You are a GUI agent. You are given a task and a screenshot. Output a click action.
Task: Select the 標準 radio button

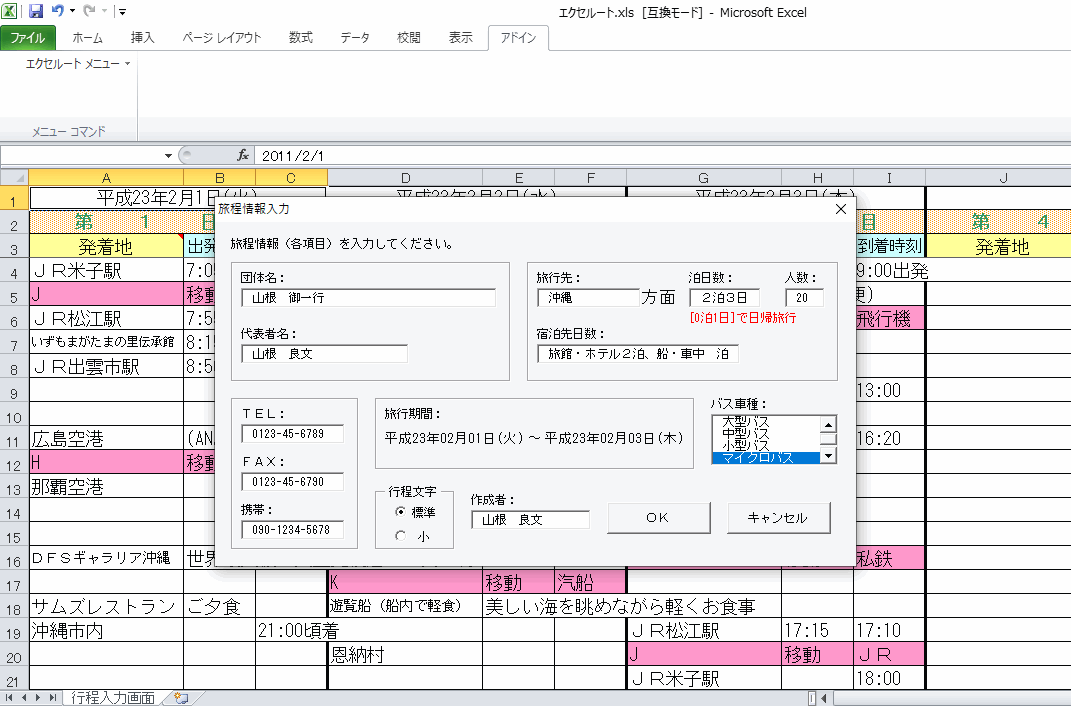400,511
